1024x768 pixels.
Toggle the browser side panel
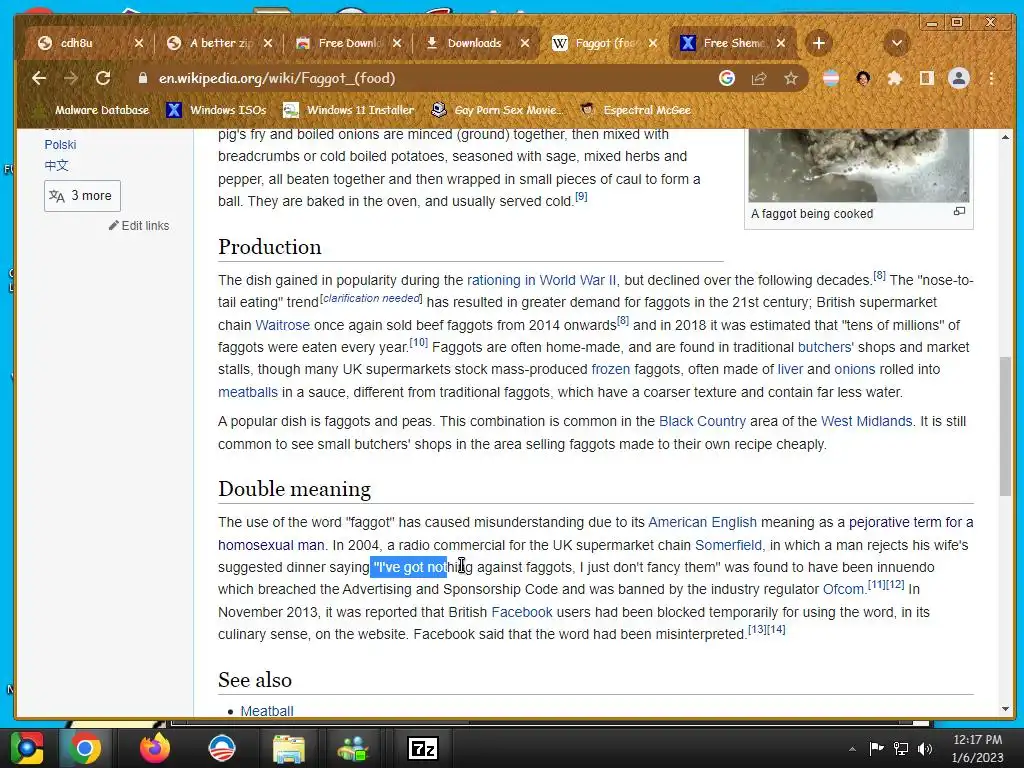[927, 78]
